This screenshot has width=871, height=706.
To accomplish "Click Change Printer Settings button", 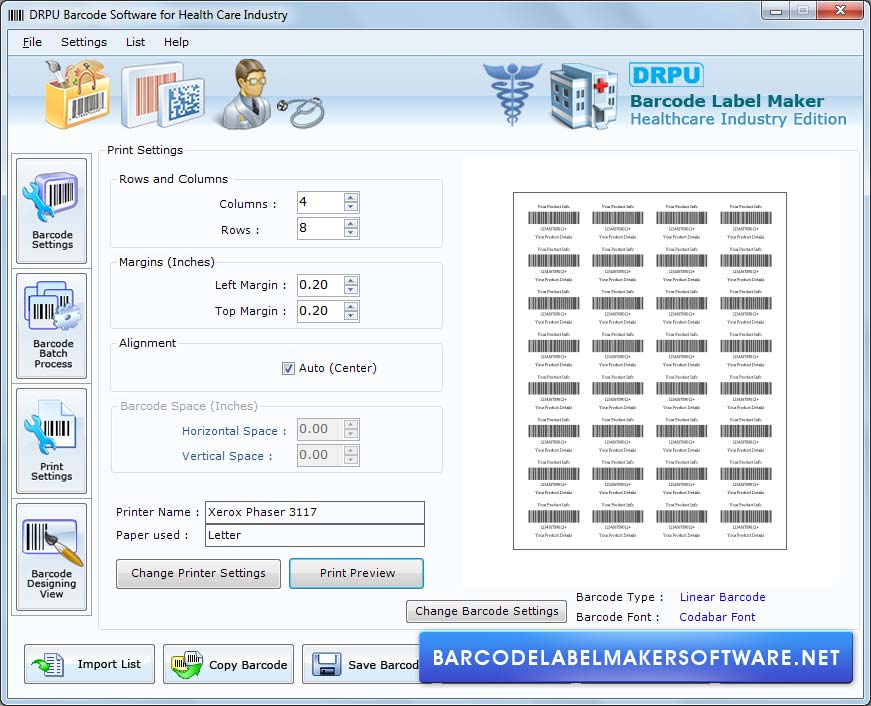I will [x=198, y=573].
